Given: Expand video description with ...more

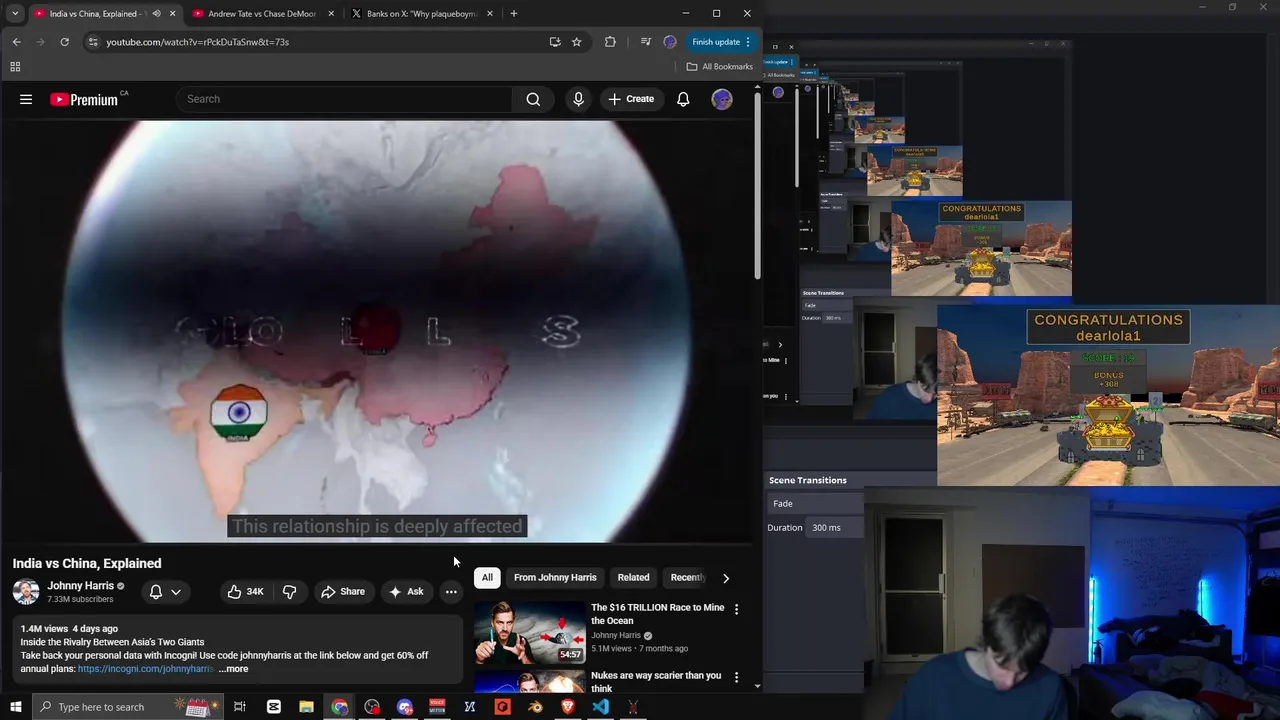Looking at the screenshot, I should [x=234, y=669].
